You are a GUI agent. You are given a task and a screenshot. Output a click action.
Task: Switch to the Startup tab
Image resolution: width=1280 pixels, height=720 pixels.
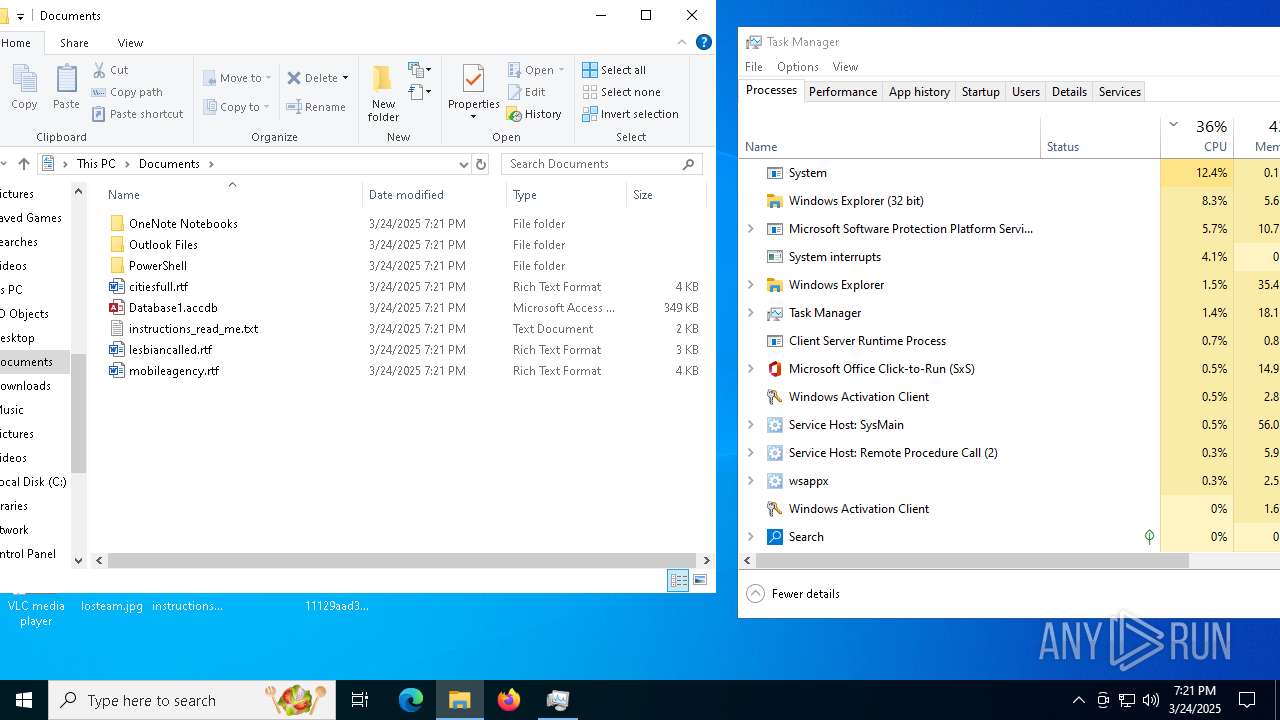click(980, 91)
